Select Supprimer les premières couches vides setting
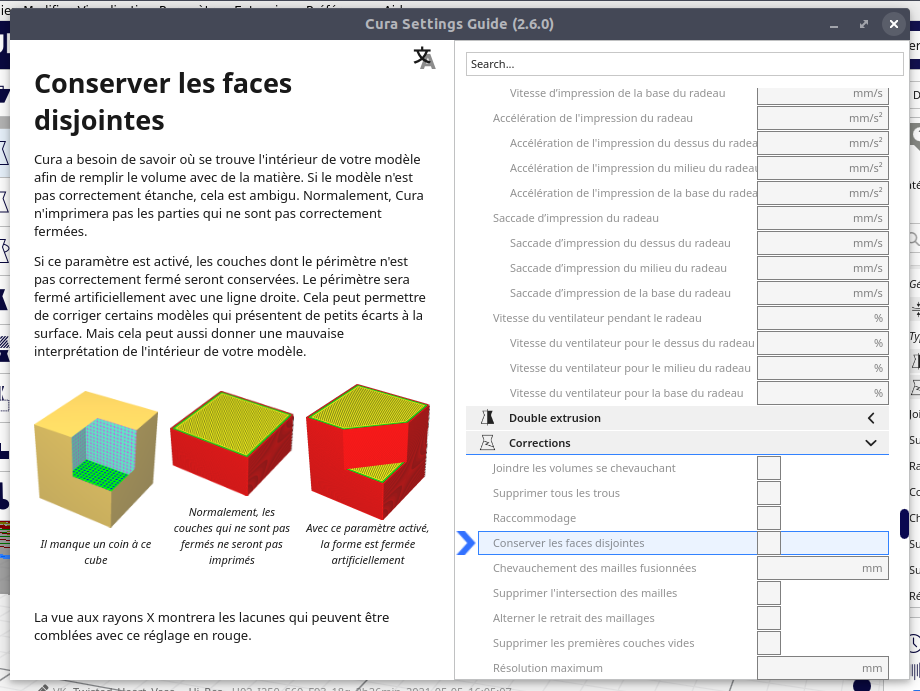The width and height of the screenshot is (920, 691). [x=594, y=643]
